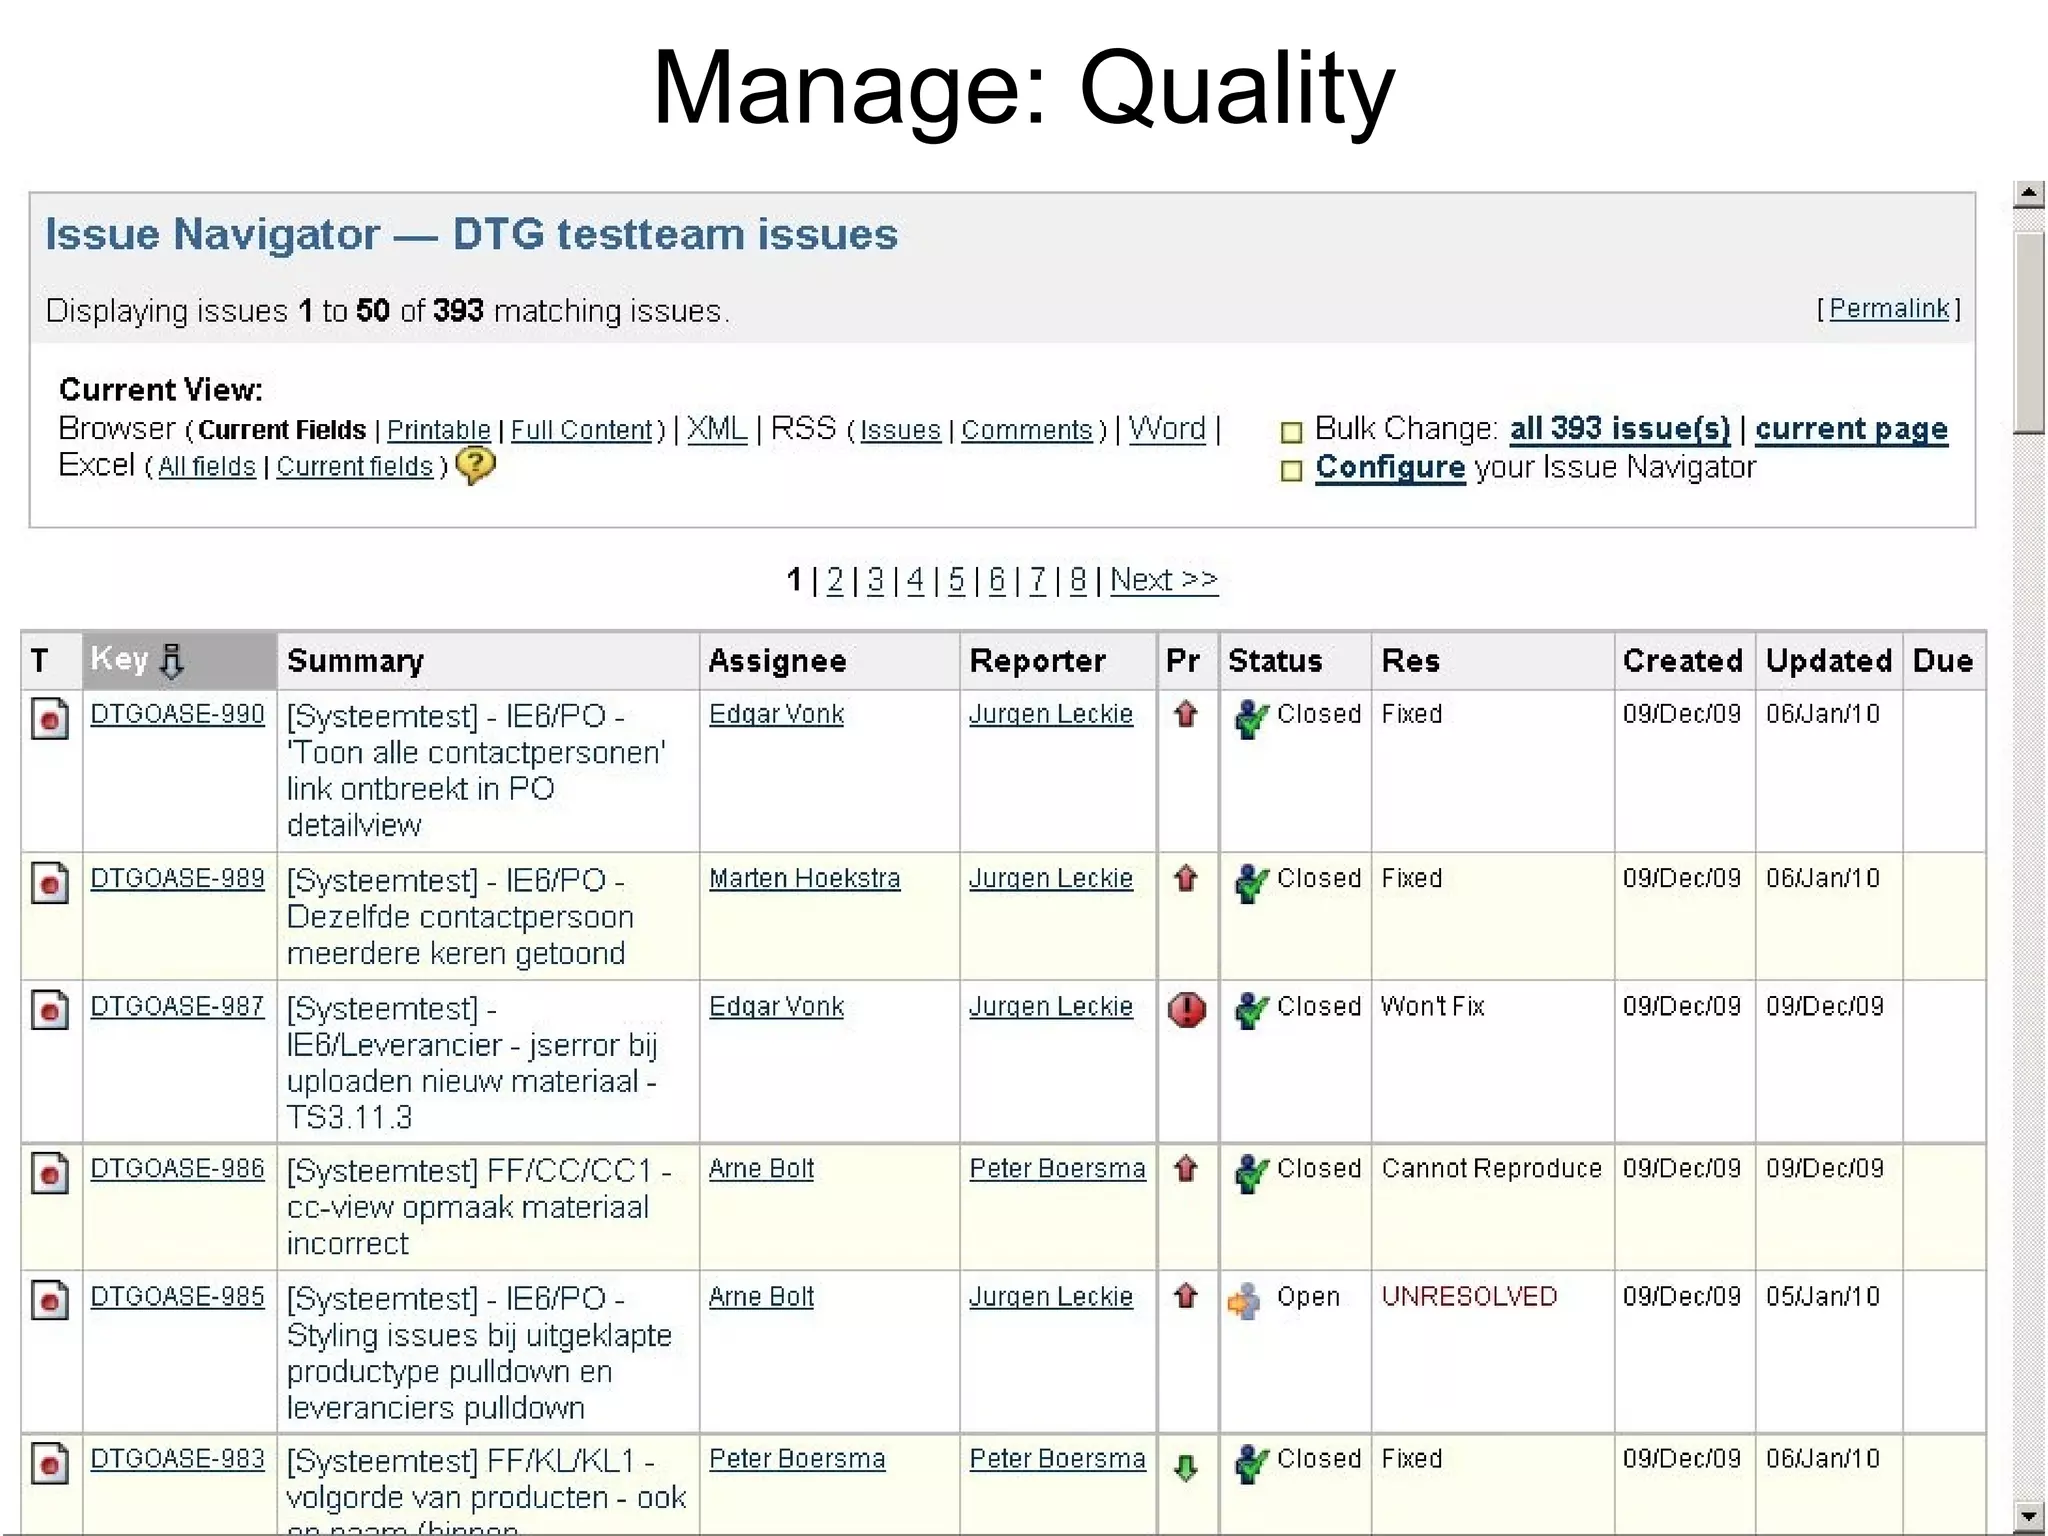
Task: Open assignee Marten Hoekstra's profile
Action: (x=805, y=878)
